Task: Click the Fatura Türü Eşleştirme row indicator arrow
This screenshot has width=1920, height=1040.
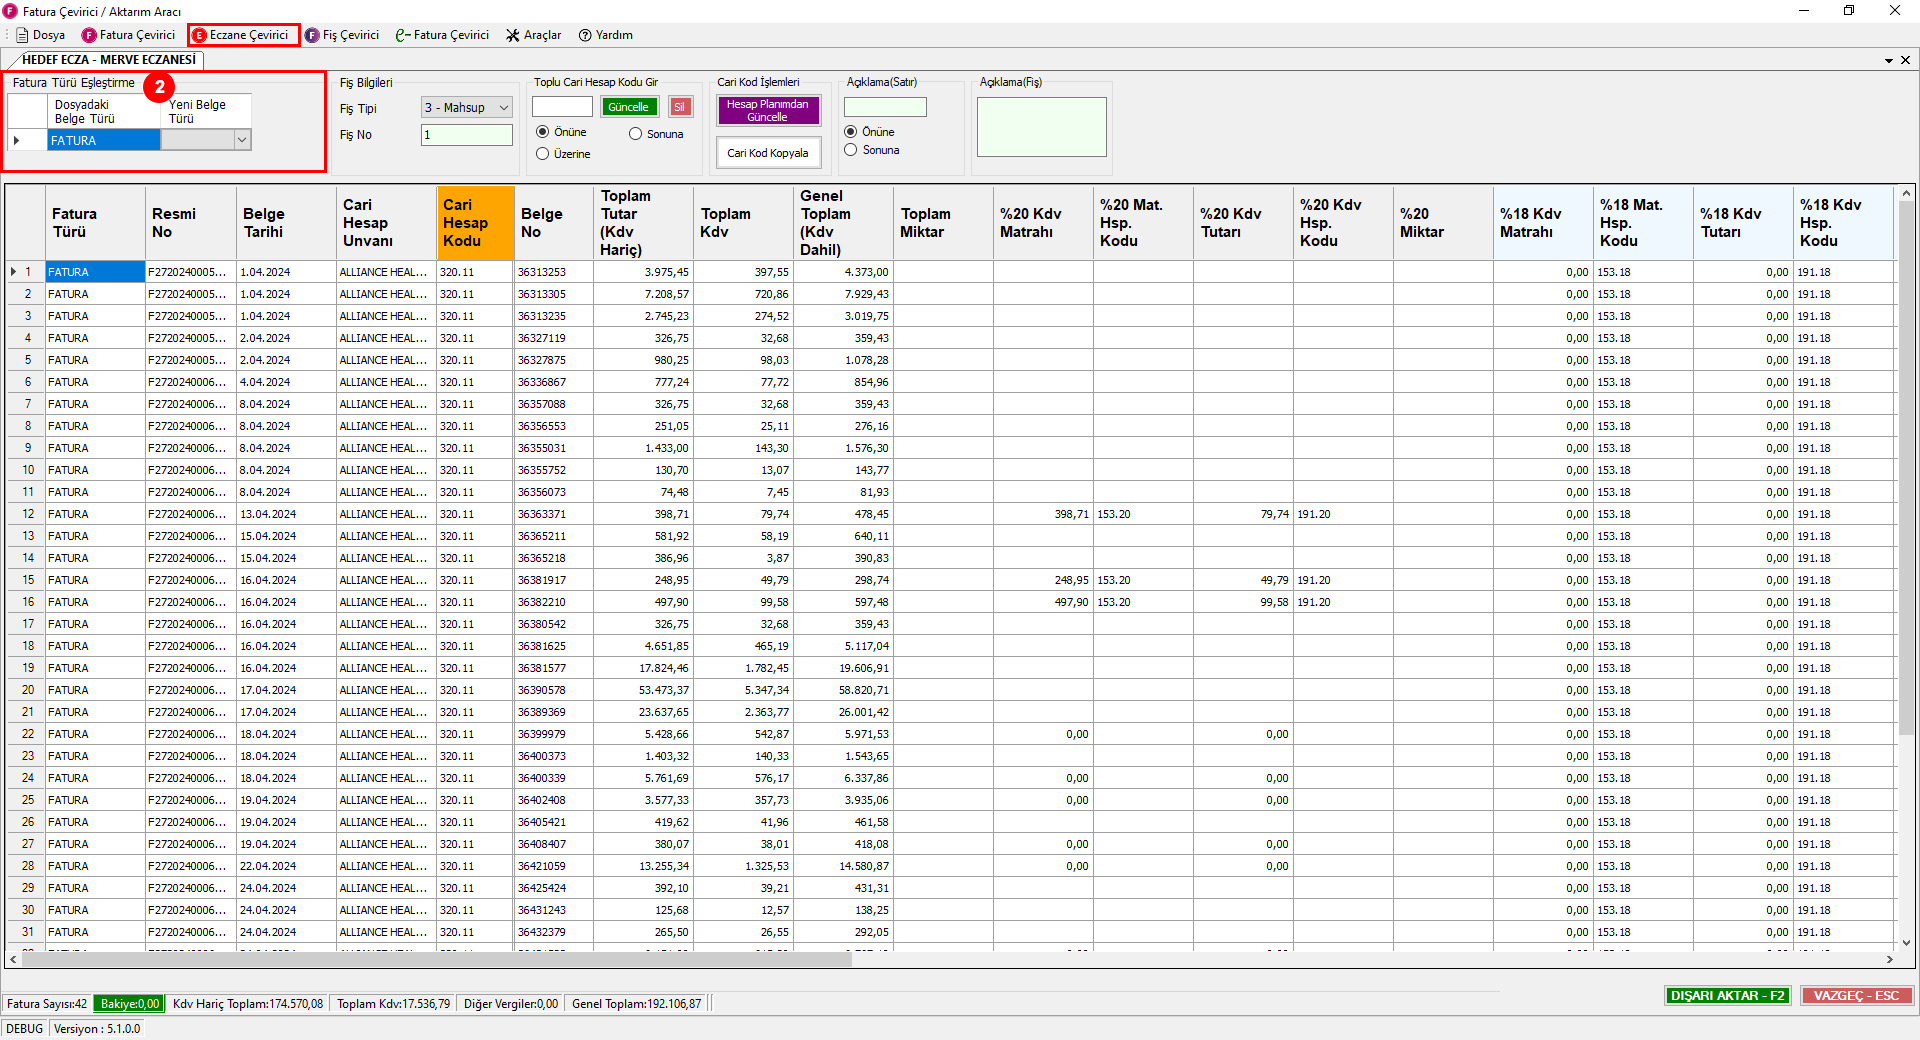Action: [x=17, y=141]
